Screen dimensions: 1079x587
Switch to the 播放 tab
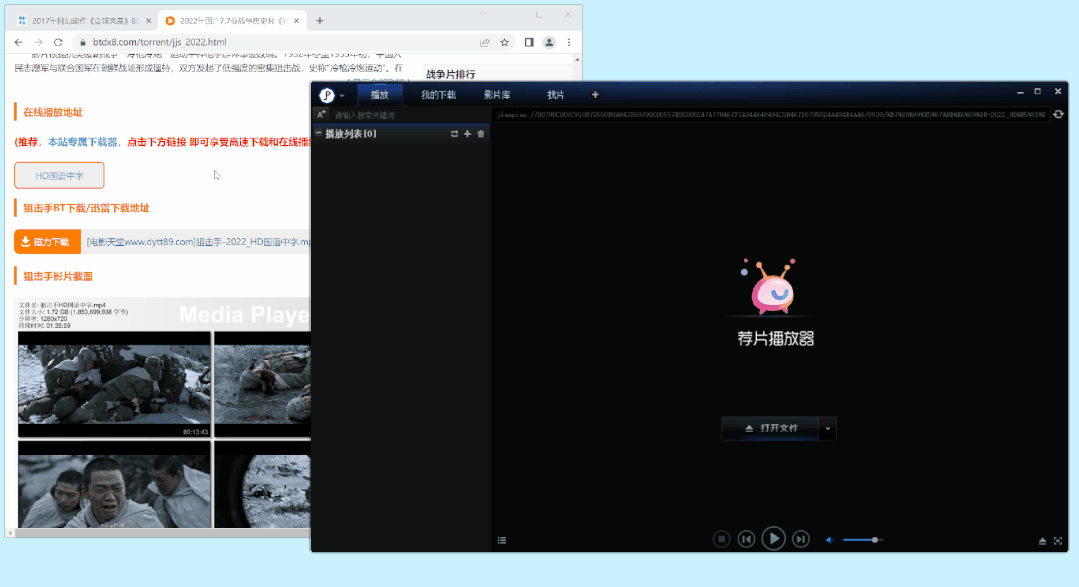379,95
